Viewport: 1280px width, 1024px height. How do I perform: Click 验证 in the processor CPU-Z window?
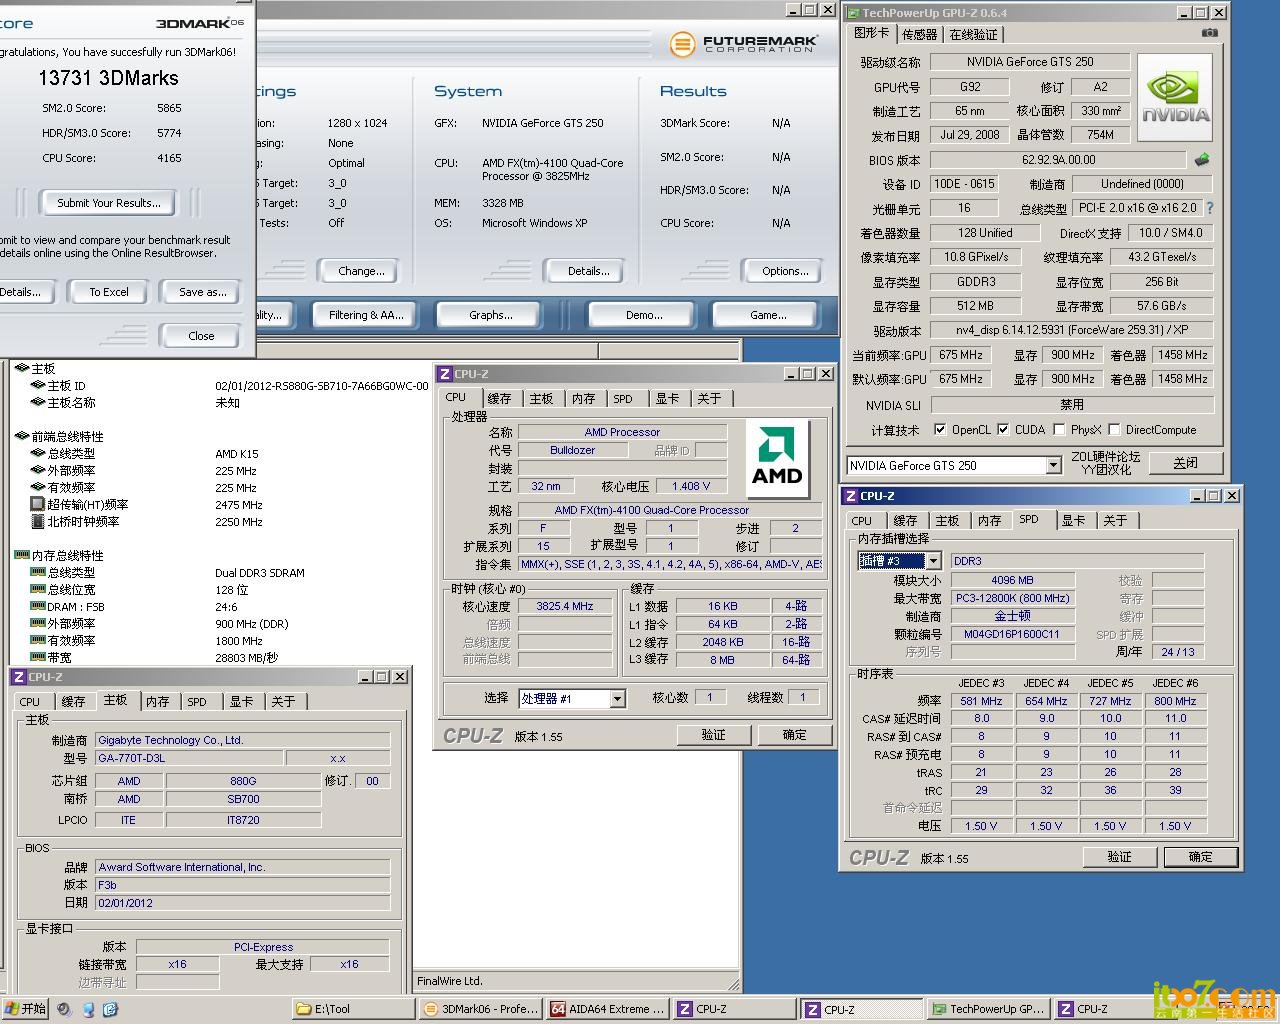pos(713,735)
